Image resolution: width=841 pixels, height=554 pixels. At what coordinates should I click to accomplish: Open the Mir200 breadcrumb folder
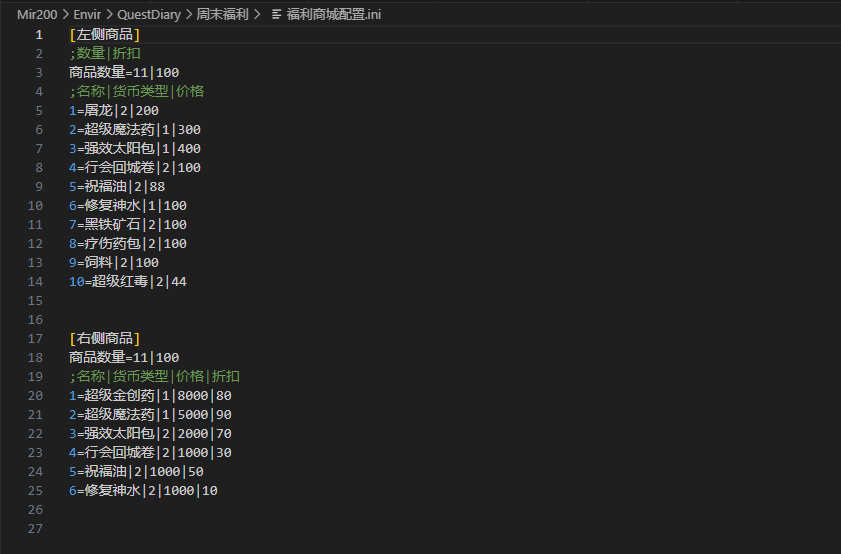pyautogui.click(x=37, y=14)
